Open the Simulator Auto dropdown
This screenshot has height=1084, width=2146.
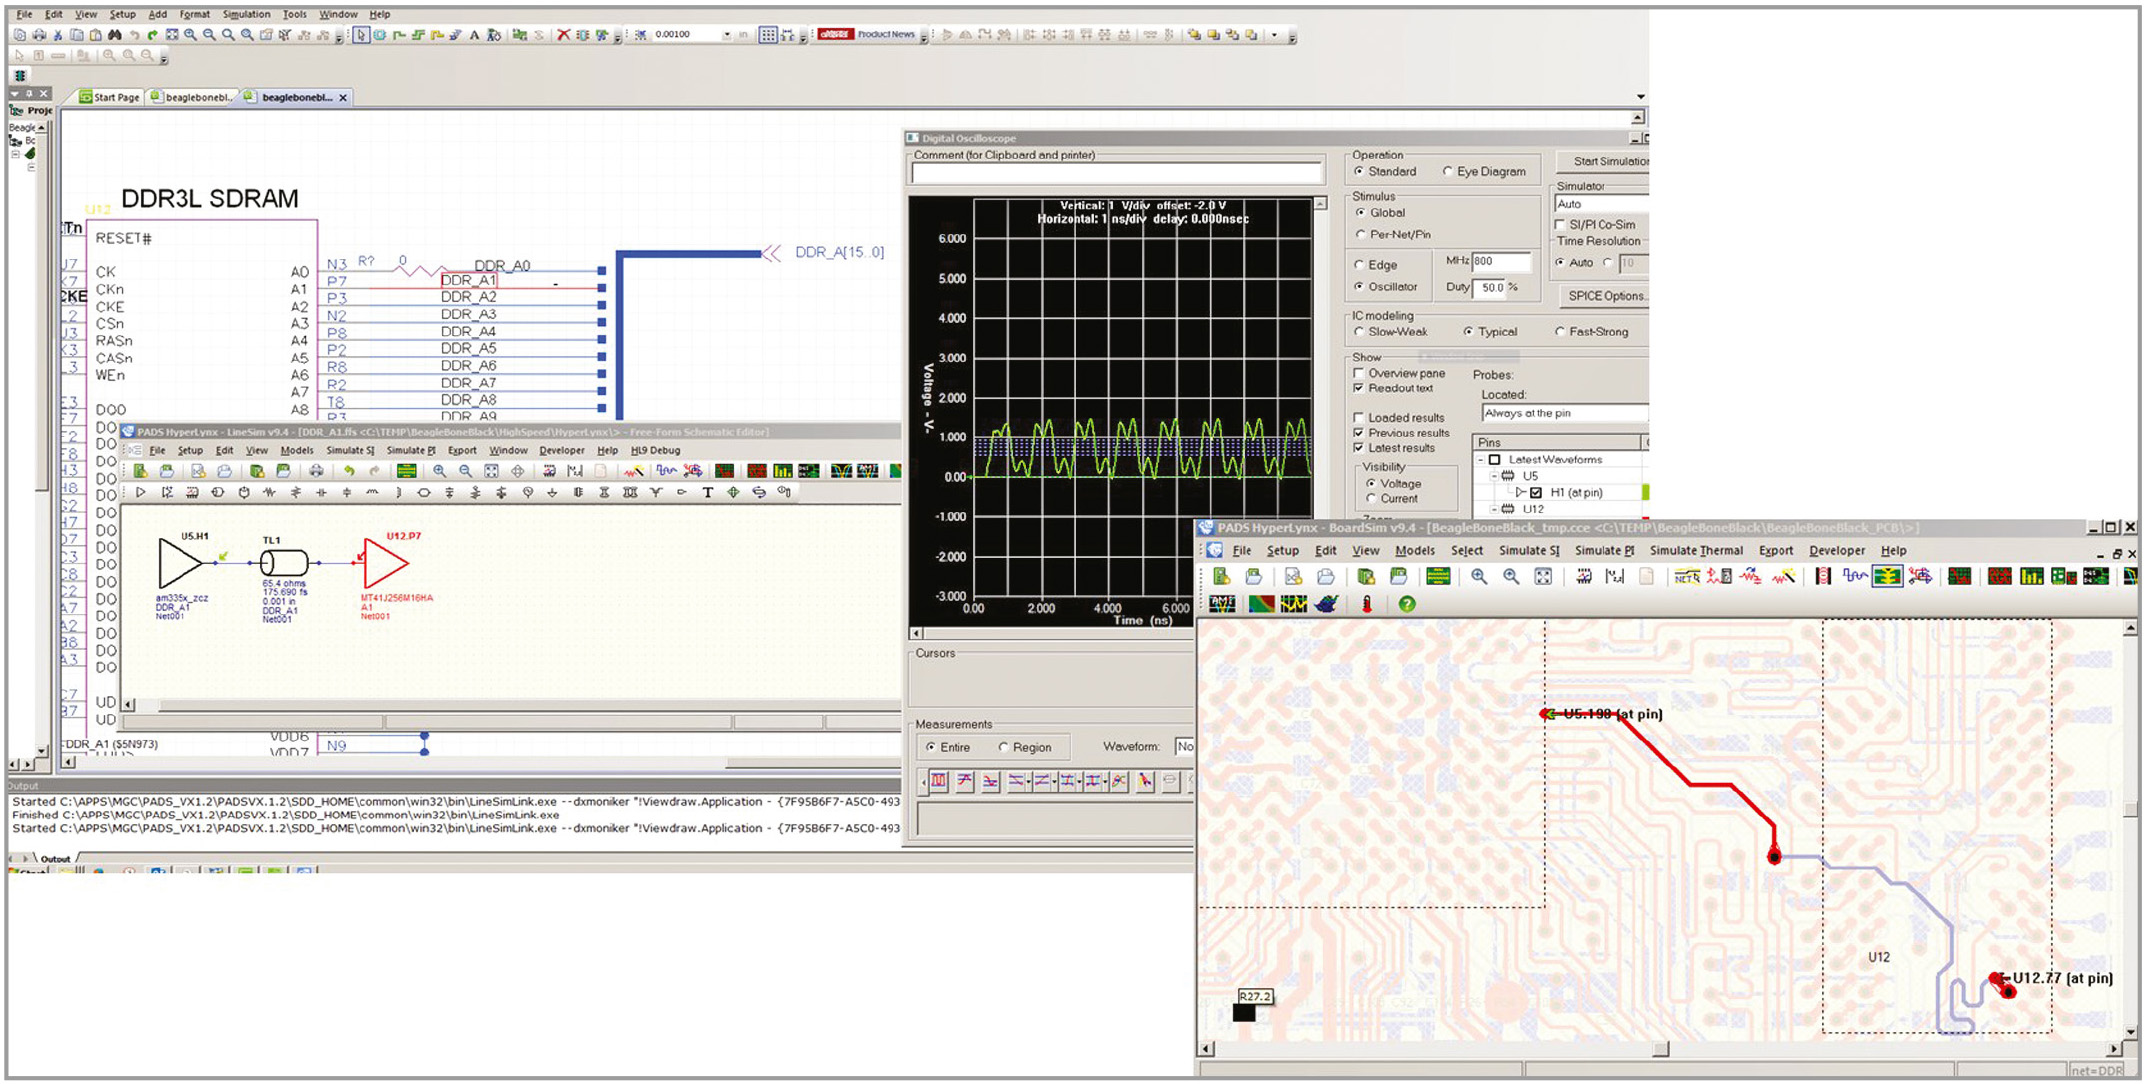click(x=1600, y=204)
